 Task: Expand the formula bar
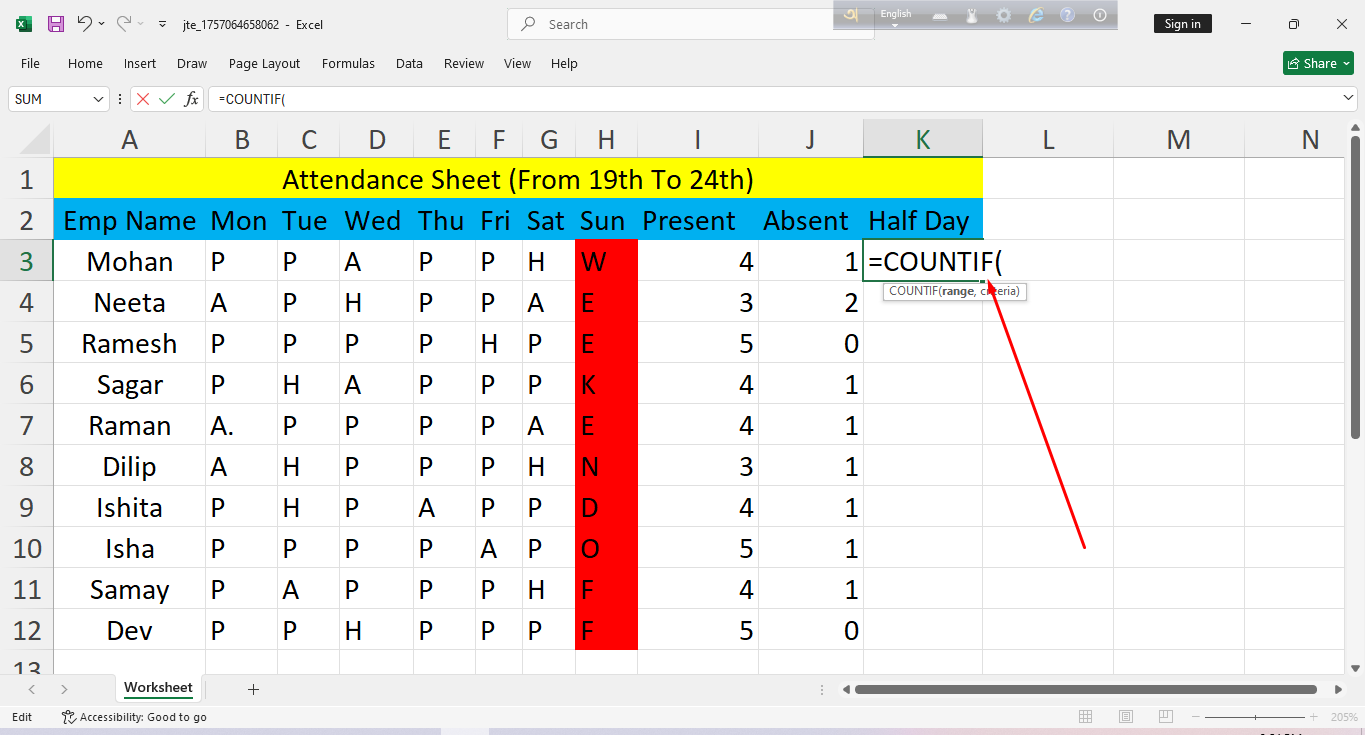[x=1348, y=98]
